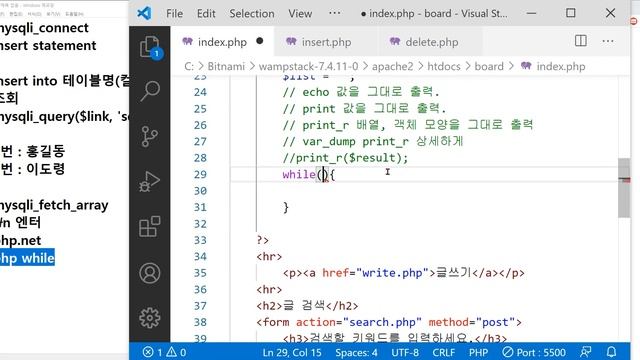Open the Extensions view
The width and height of the screenshot is (640, 360).
(x=150, y=227)
